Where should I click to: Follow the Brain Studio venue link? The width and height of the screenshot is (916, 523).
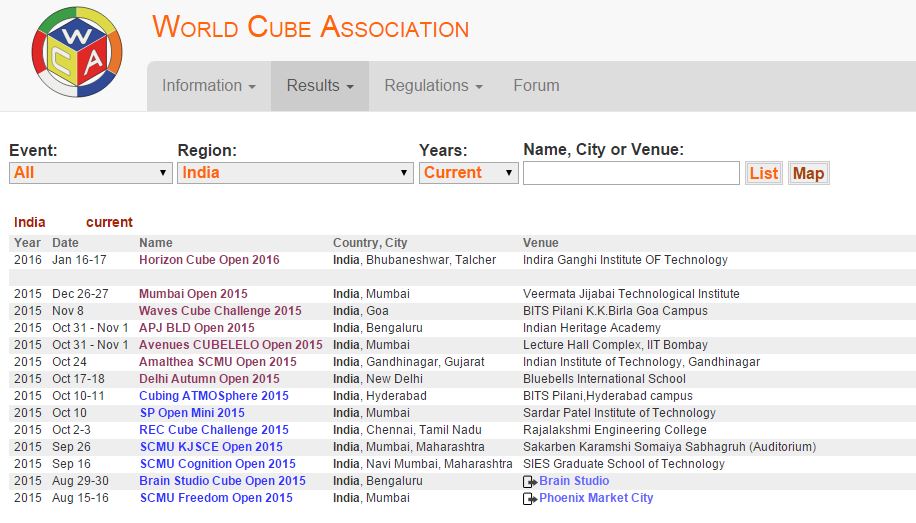click(x=574, y=480)
